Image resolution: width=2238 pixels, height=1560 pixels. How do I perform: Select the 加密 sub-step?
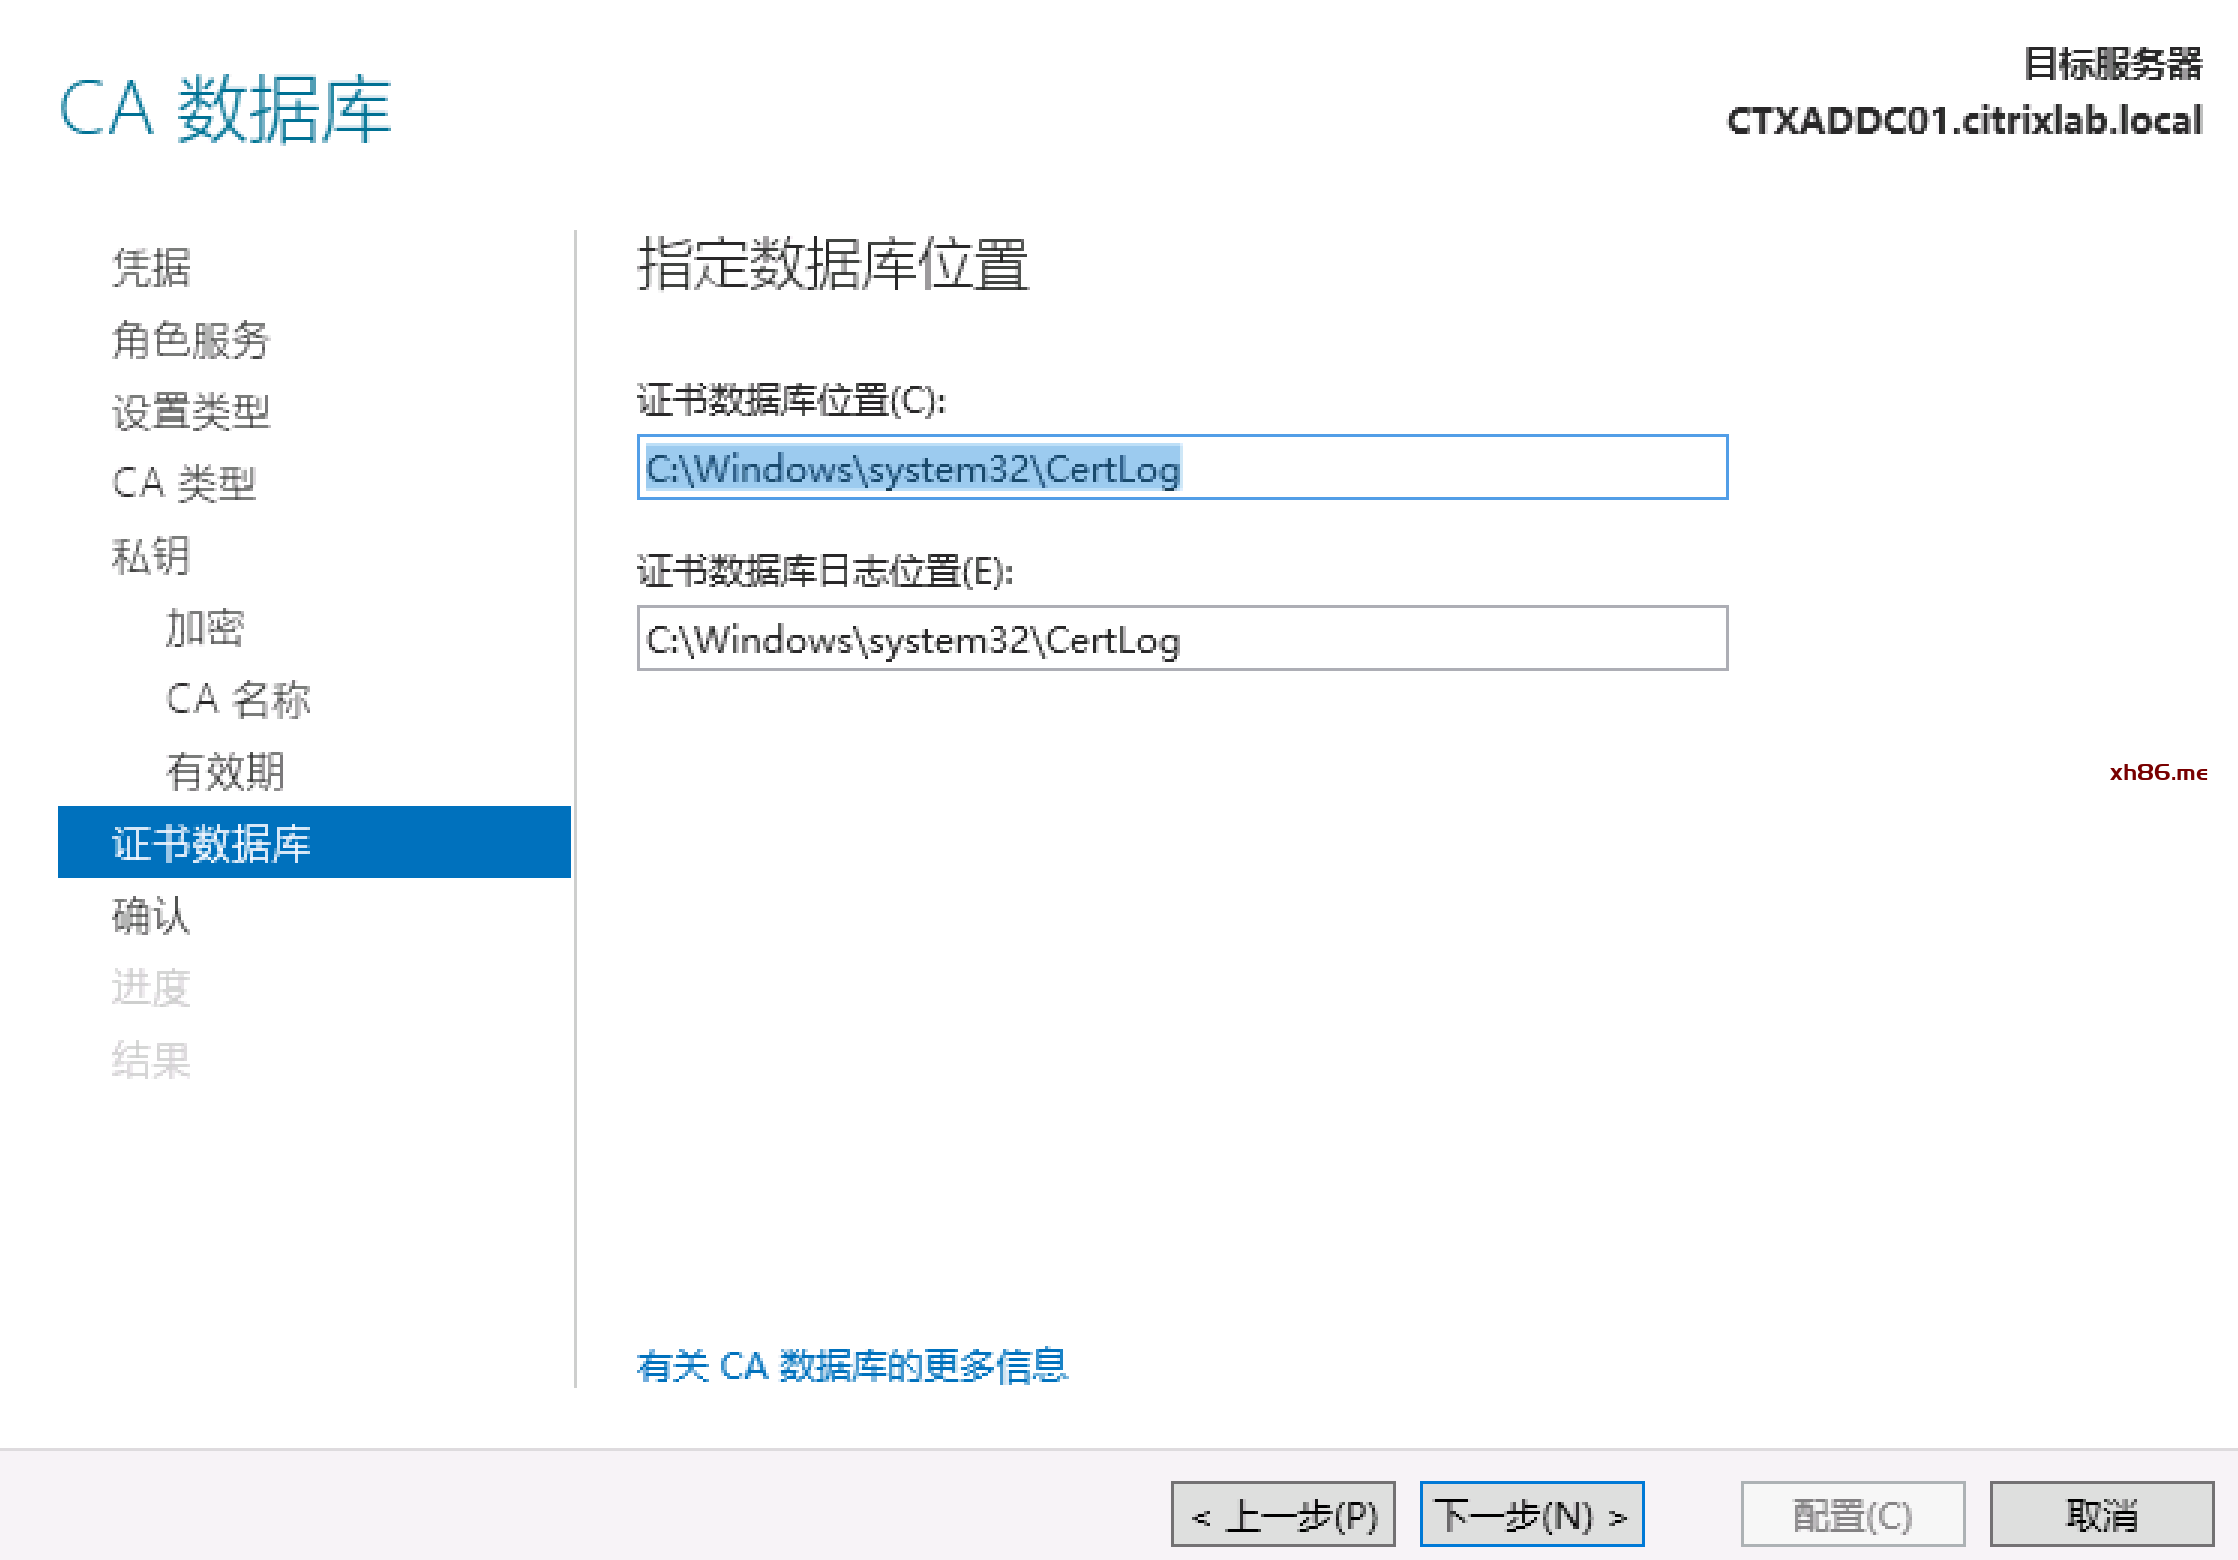[204, 628]
